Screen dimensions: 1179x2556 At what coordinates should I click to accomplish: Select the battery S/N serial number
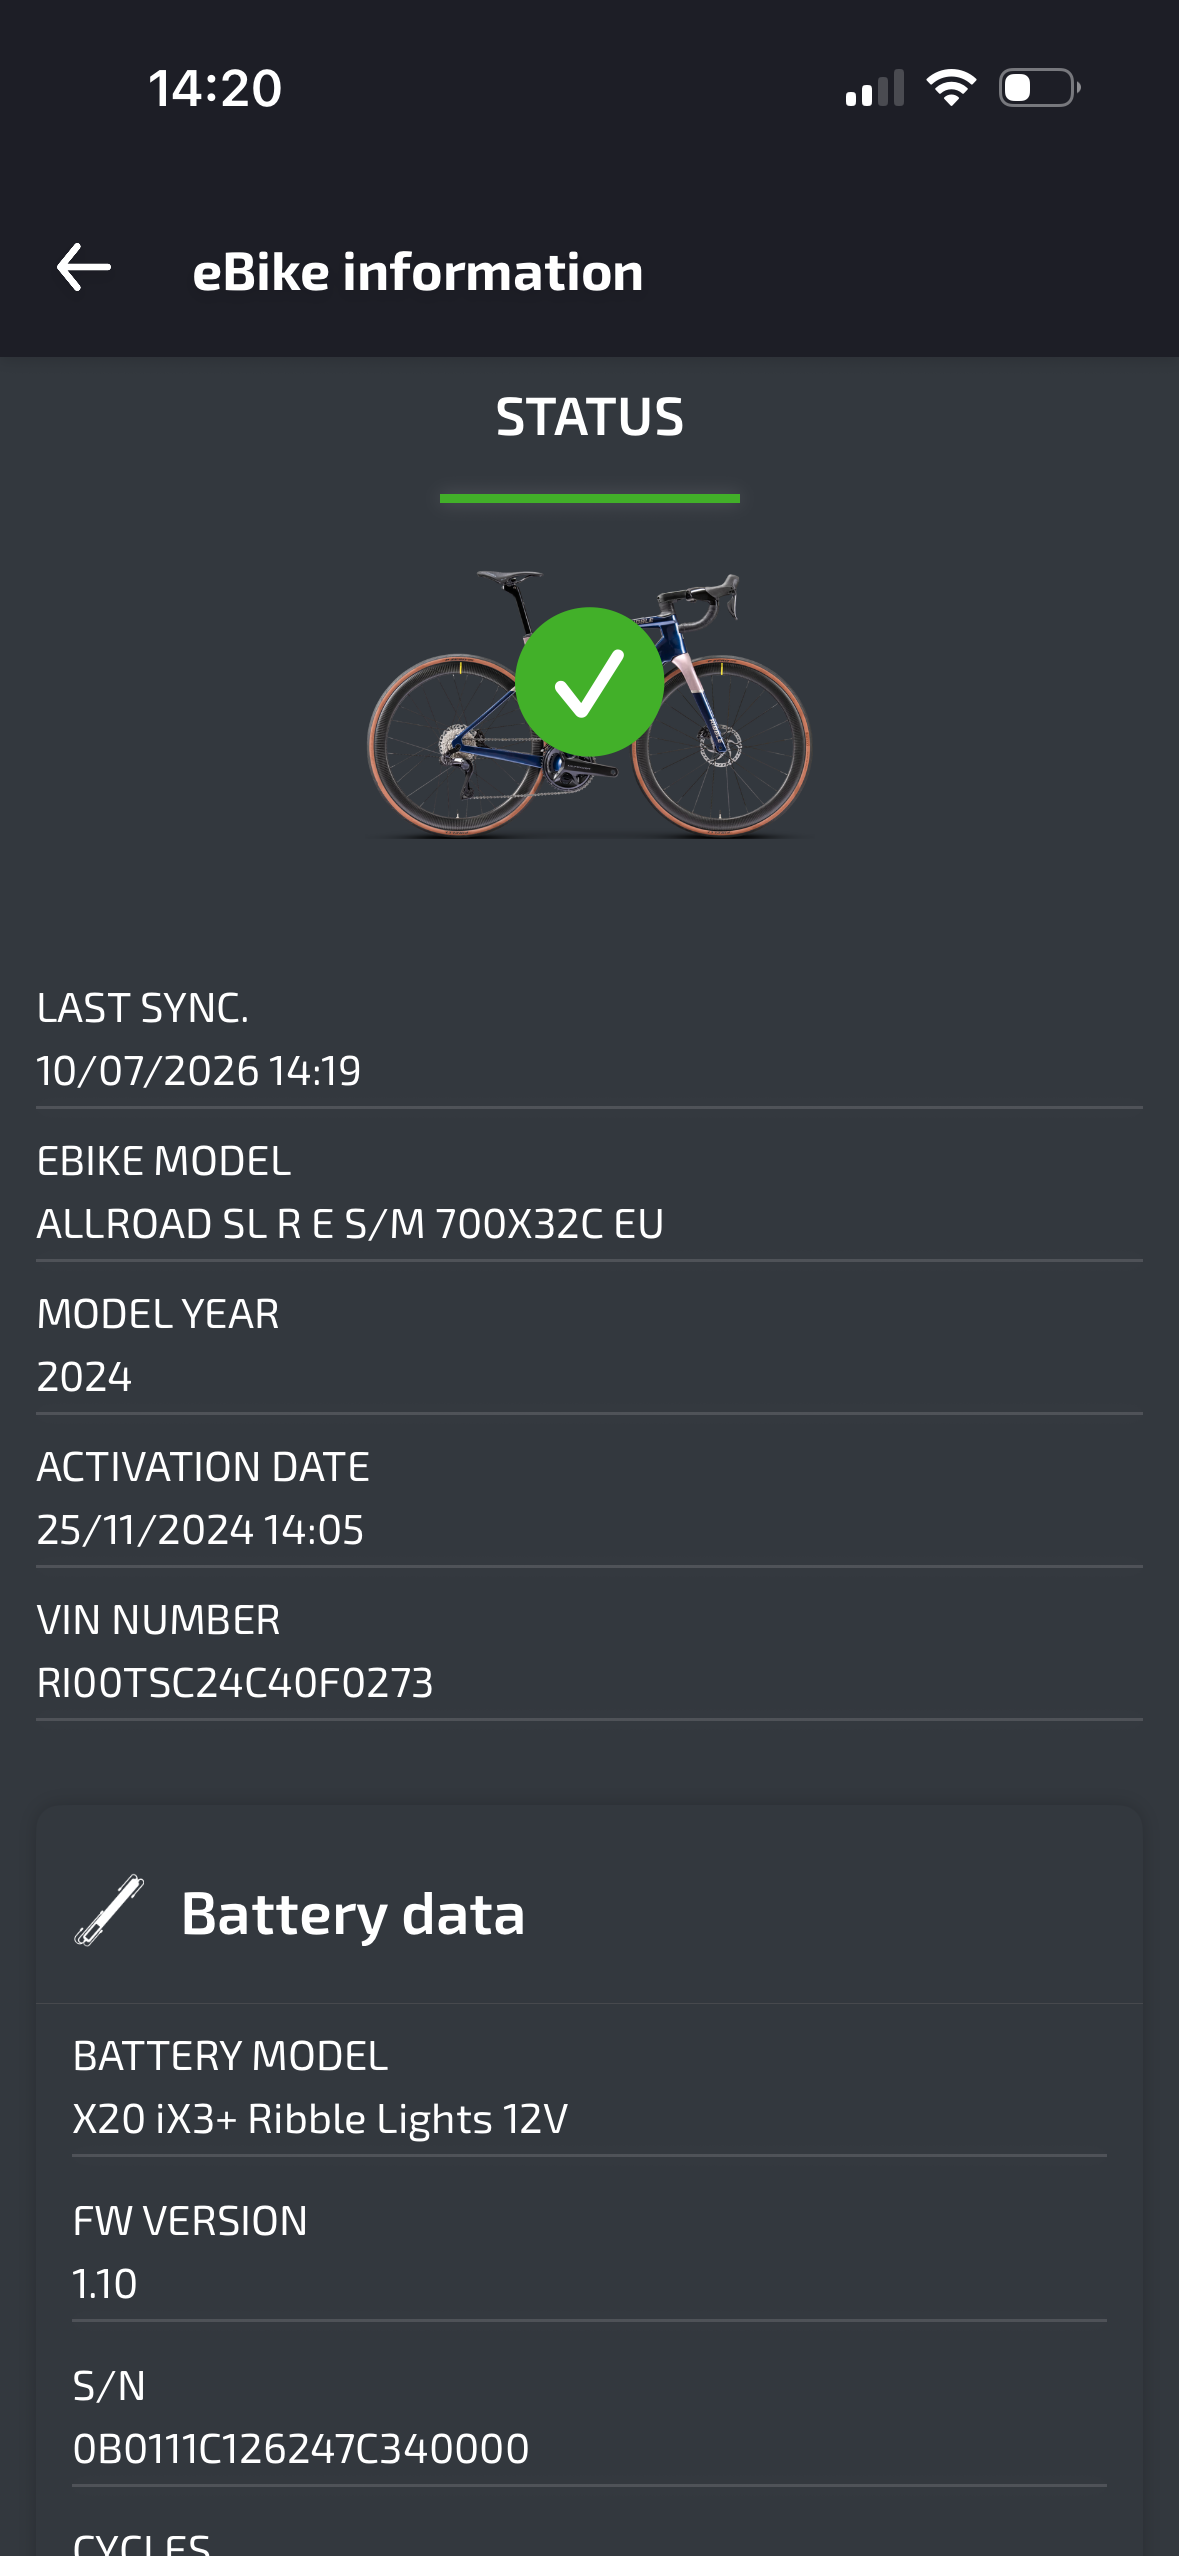301,2449
